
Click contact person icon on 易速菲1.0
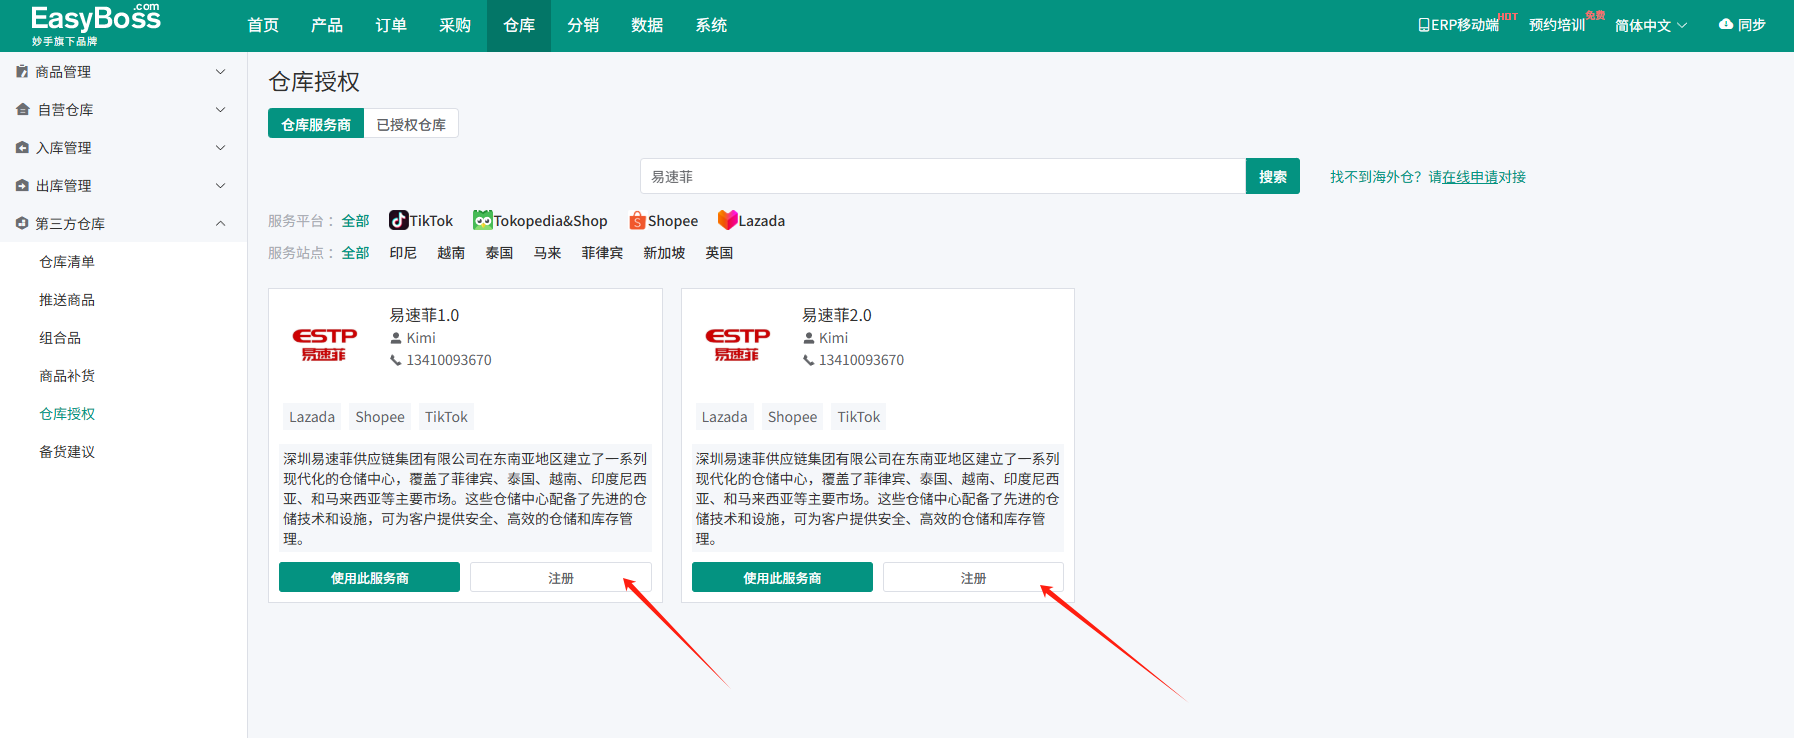(x=396, y=338)
